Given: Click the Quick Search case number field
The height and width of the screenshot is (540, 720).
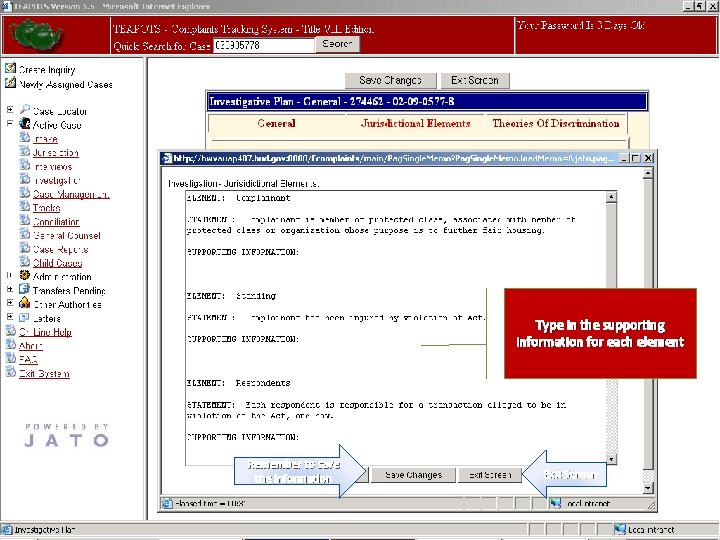Looking at the screenshot, I should coord(264,45).
